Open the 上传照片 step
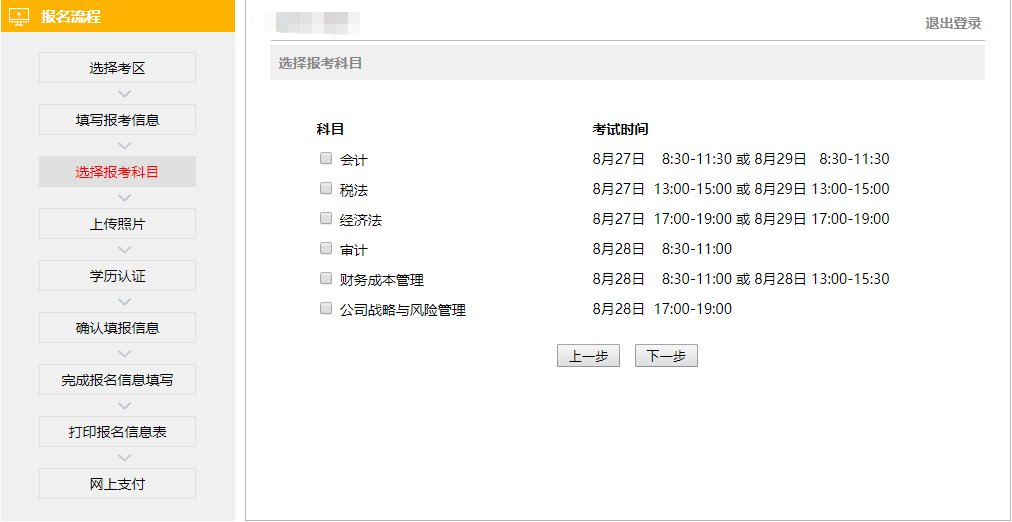 pyautogui.click(x=117, y=224)
